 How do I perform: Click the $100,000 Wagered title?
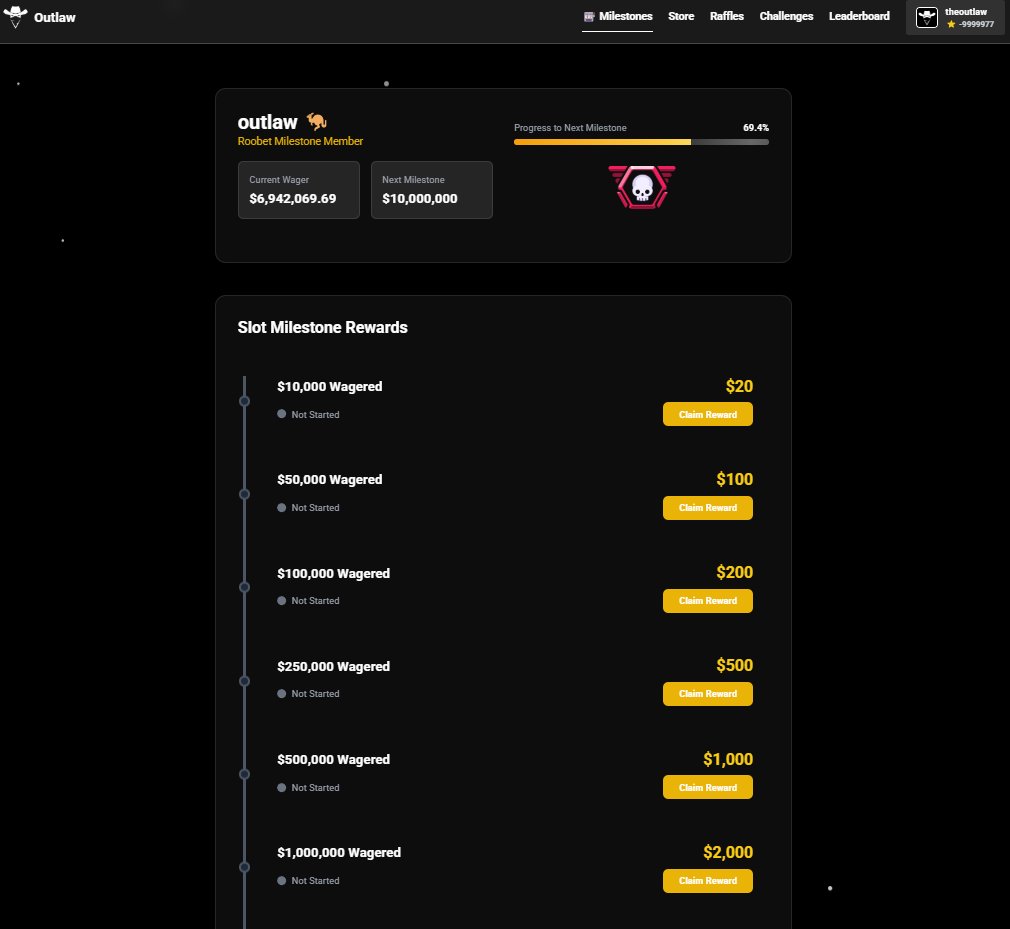pos(333,573)
